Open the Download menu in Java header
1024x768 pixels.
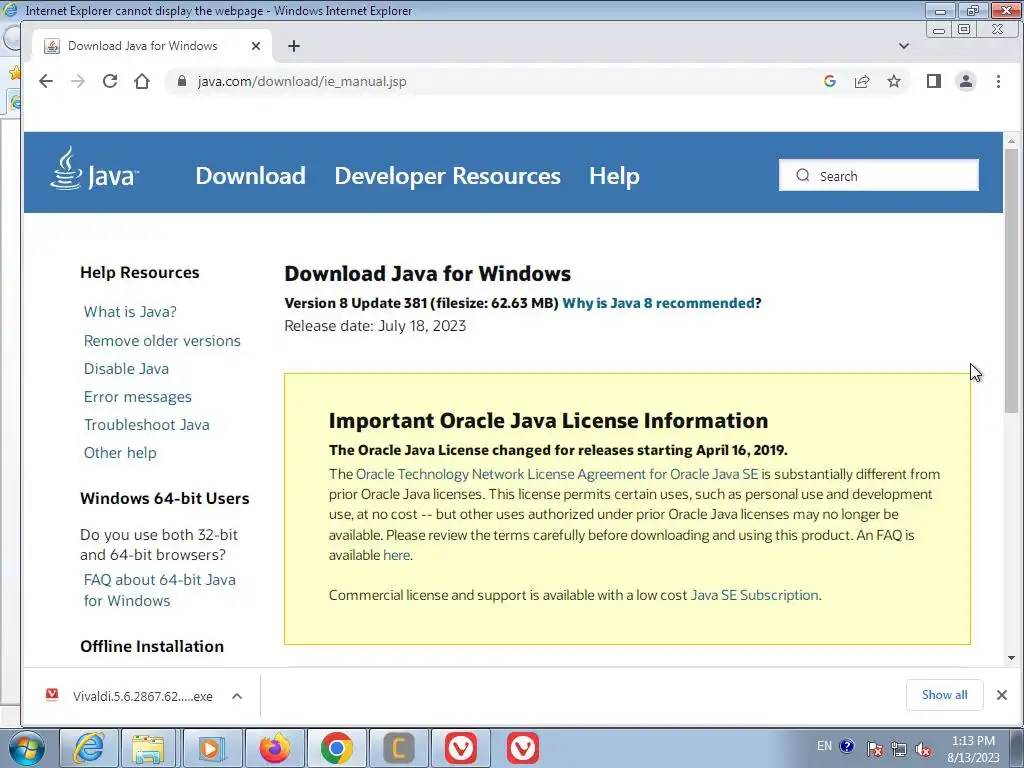(x=250, y=176)
